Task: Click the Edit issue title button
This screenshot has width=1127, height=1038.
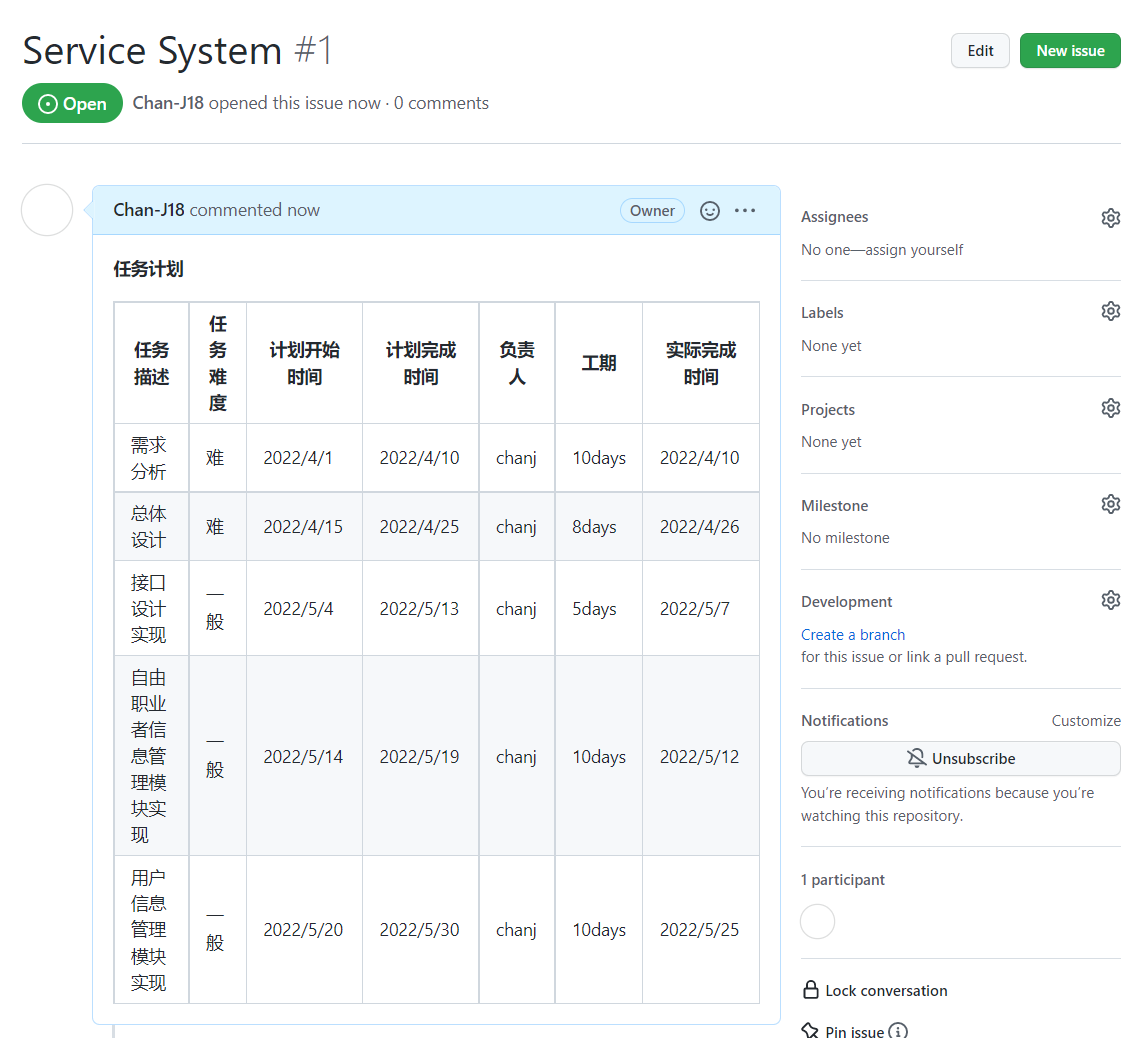Action: pyautogui.click(x=980, y=51)
